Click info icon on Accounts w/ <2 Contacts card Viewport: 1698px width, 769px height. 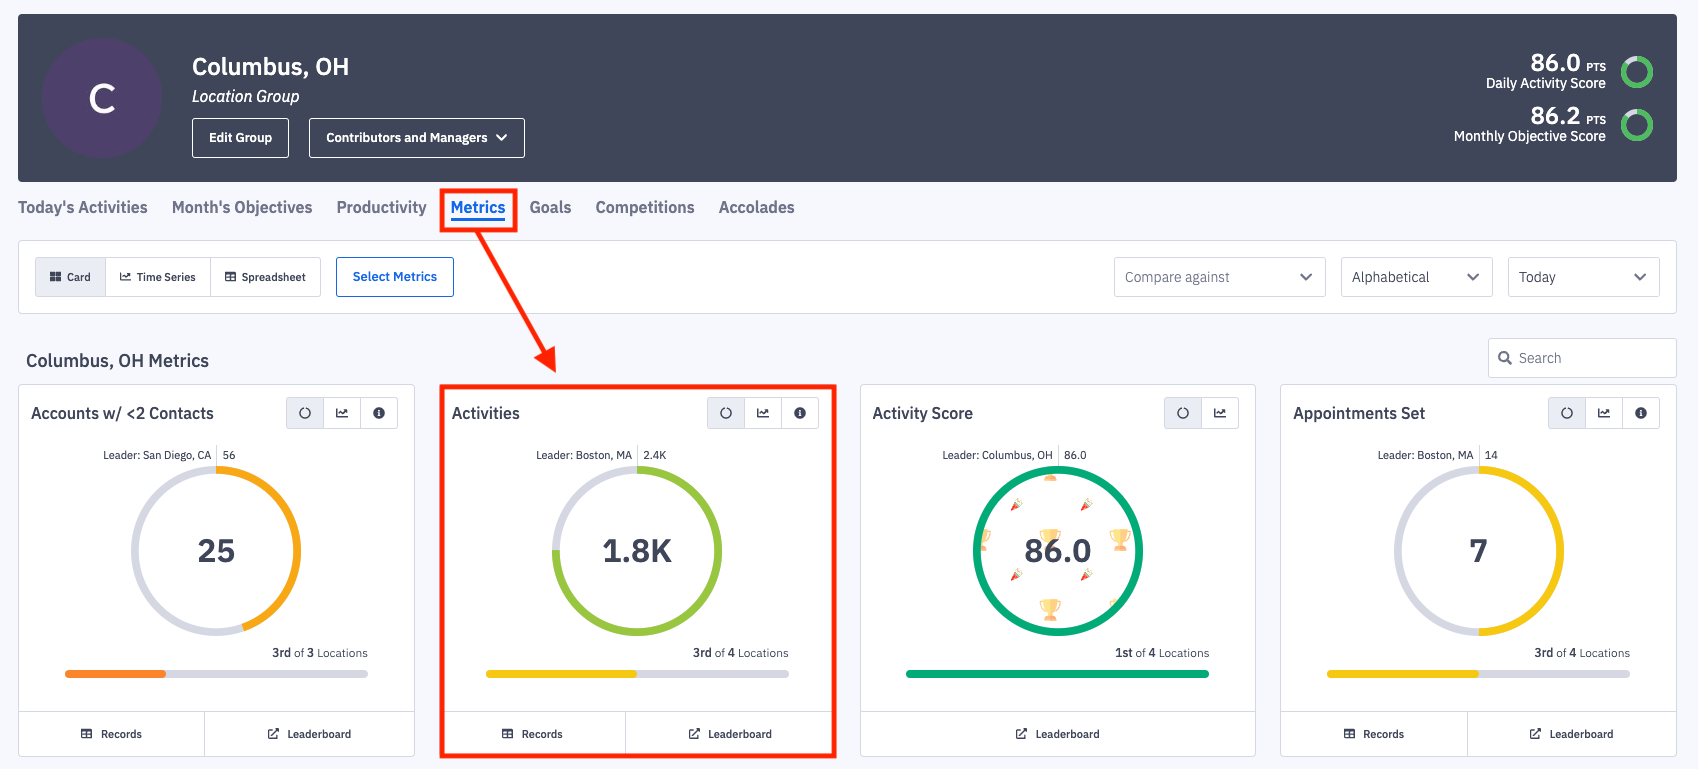(379, 413)
